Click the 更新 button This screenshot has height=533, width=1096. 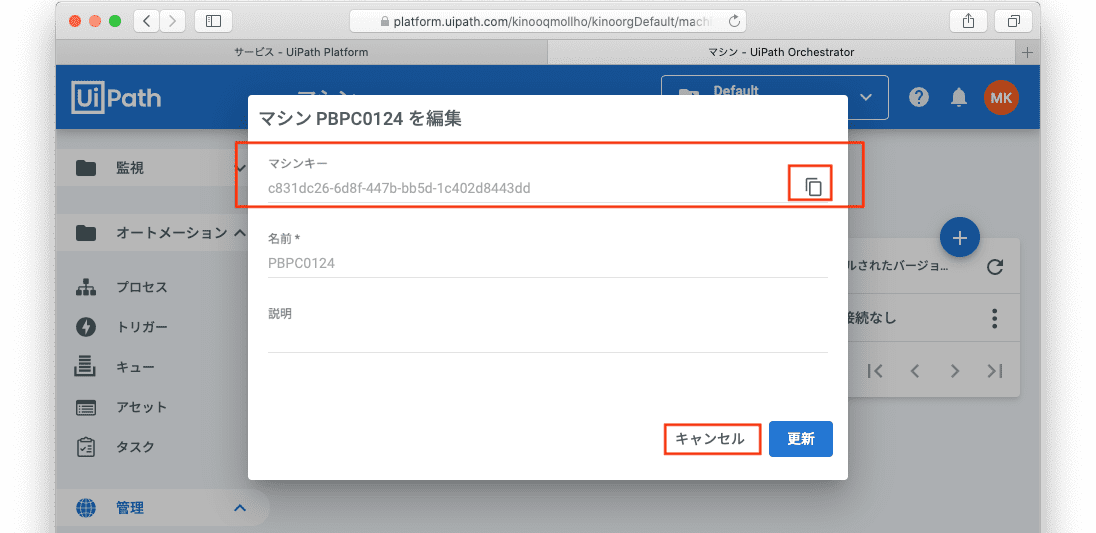pos(801,439)
